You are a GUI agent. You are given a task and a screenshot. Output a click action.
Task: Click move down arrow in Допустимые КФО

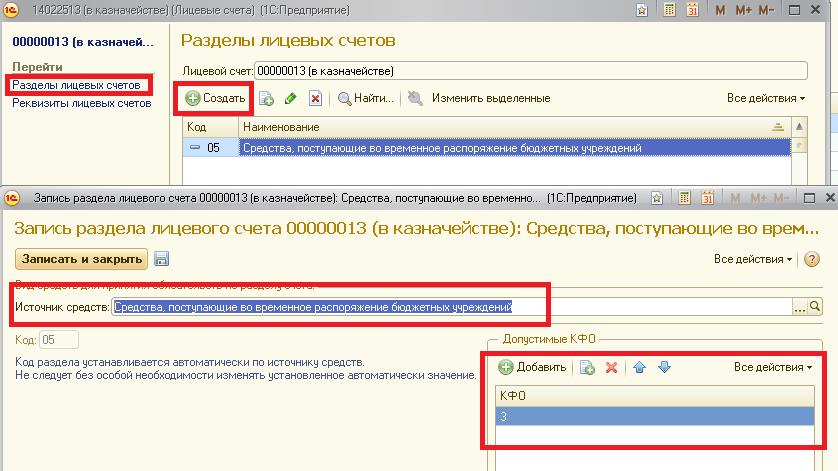click(664, 367)
